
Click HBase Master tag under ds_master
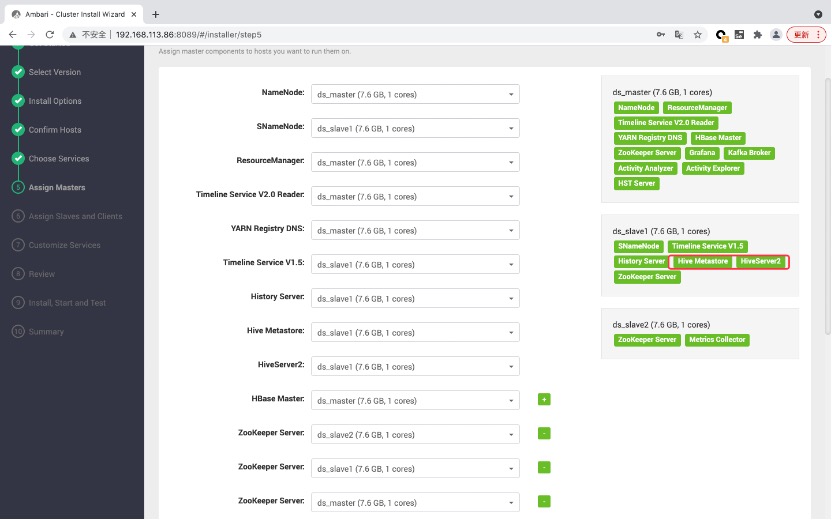[x=717, y=138]
